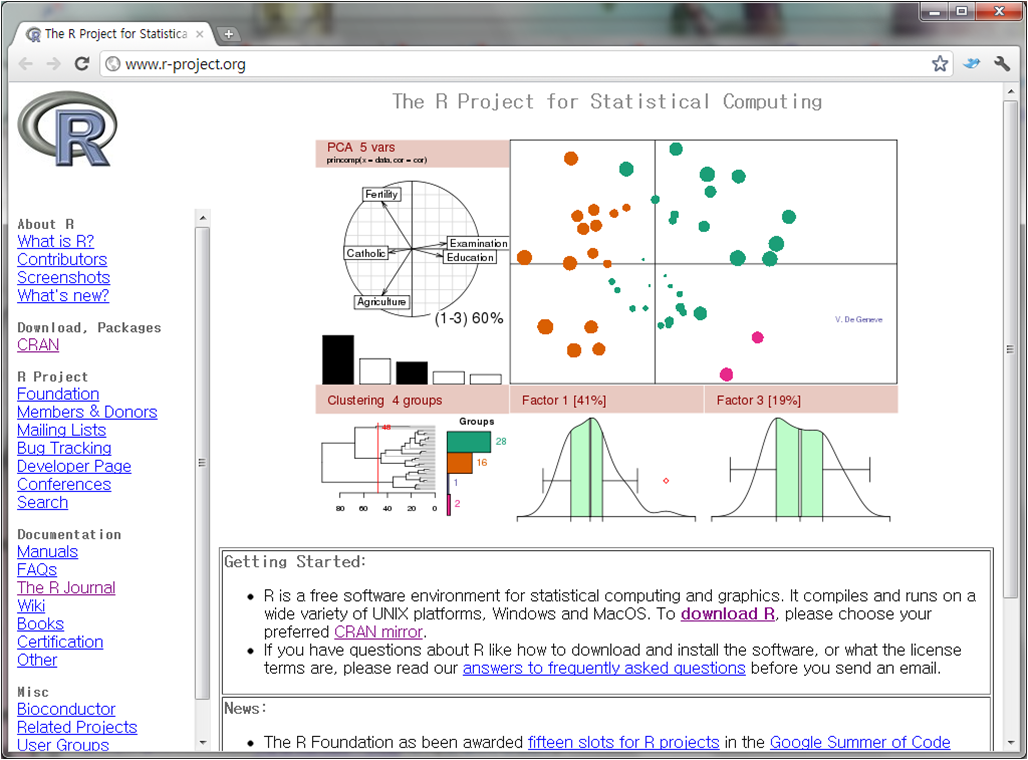Click the globe icon in address bar
This screenshot has width=1028, height=760.
coord(113,64)
